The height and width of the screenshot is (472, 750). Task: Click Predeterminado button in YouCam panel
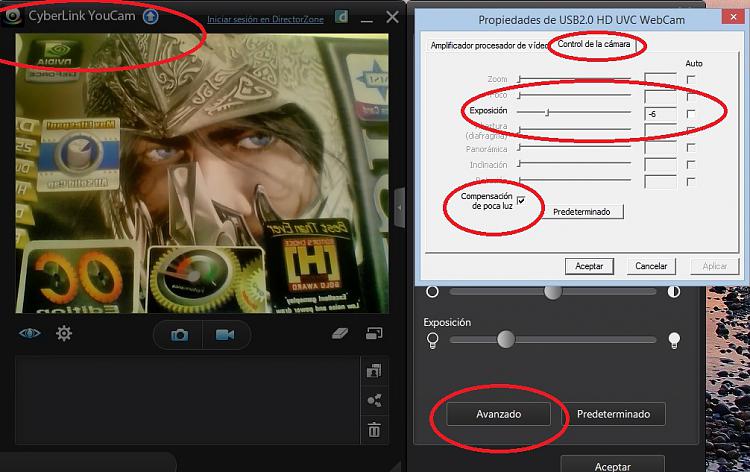coord(613,414)
